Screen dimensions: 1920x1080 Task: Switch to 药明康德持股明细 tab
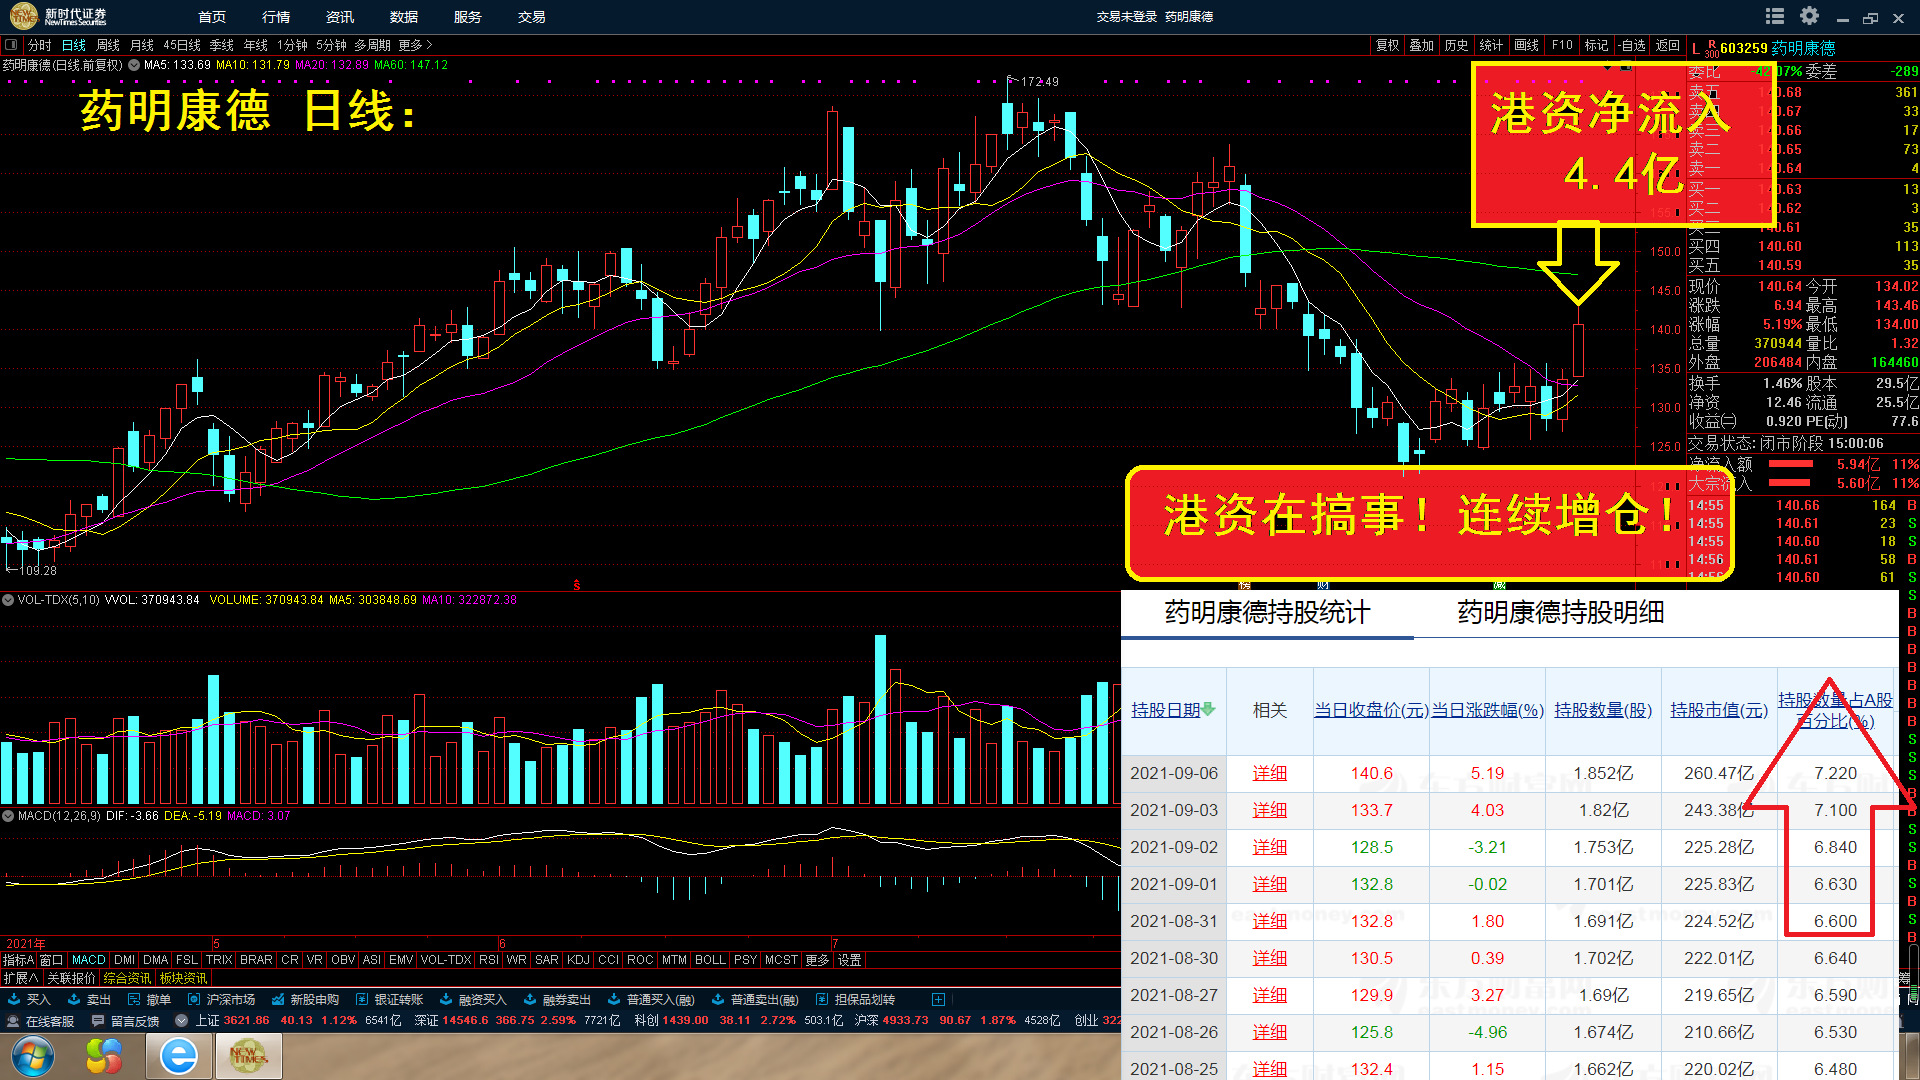coord(1560,612)
